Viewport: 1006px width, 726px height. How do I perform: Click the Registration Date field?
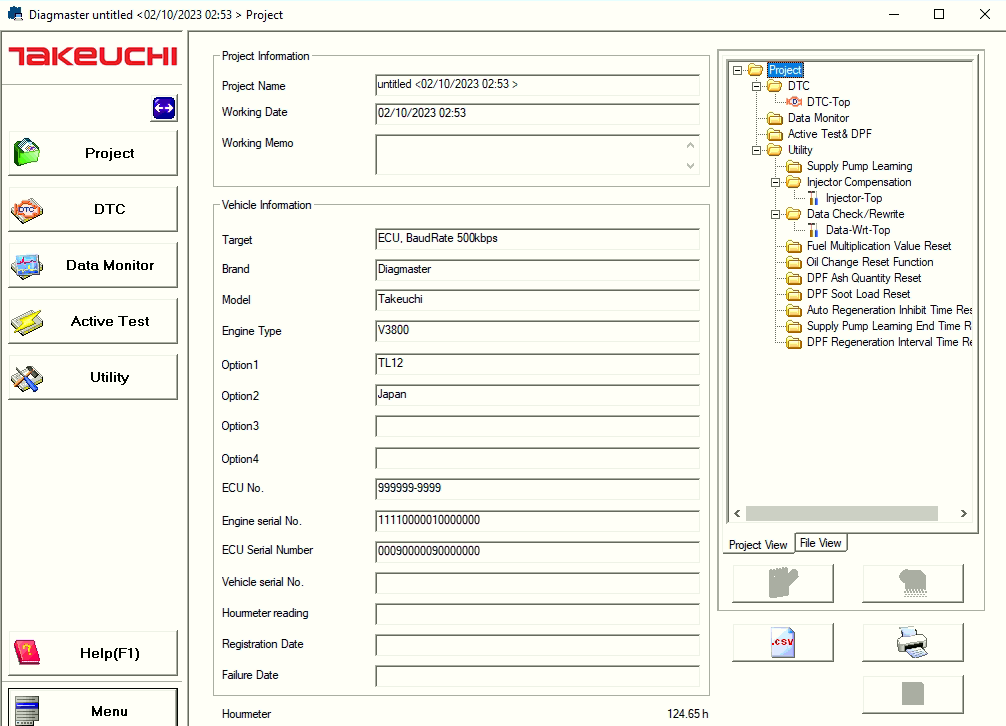[x=537, y=645]
